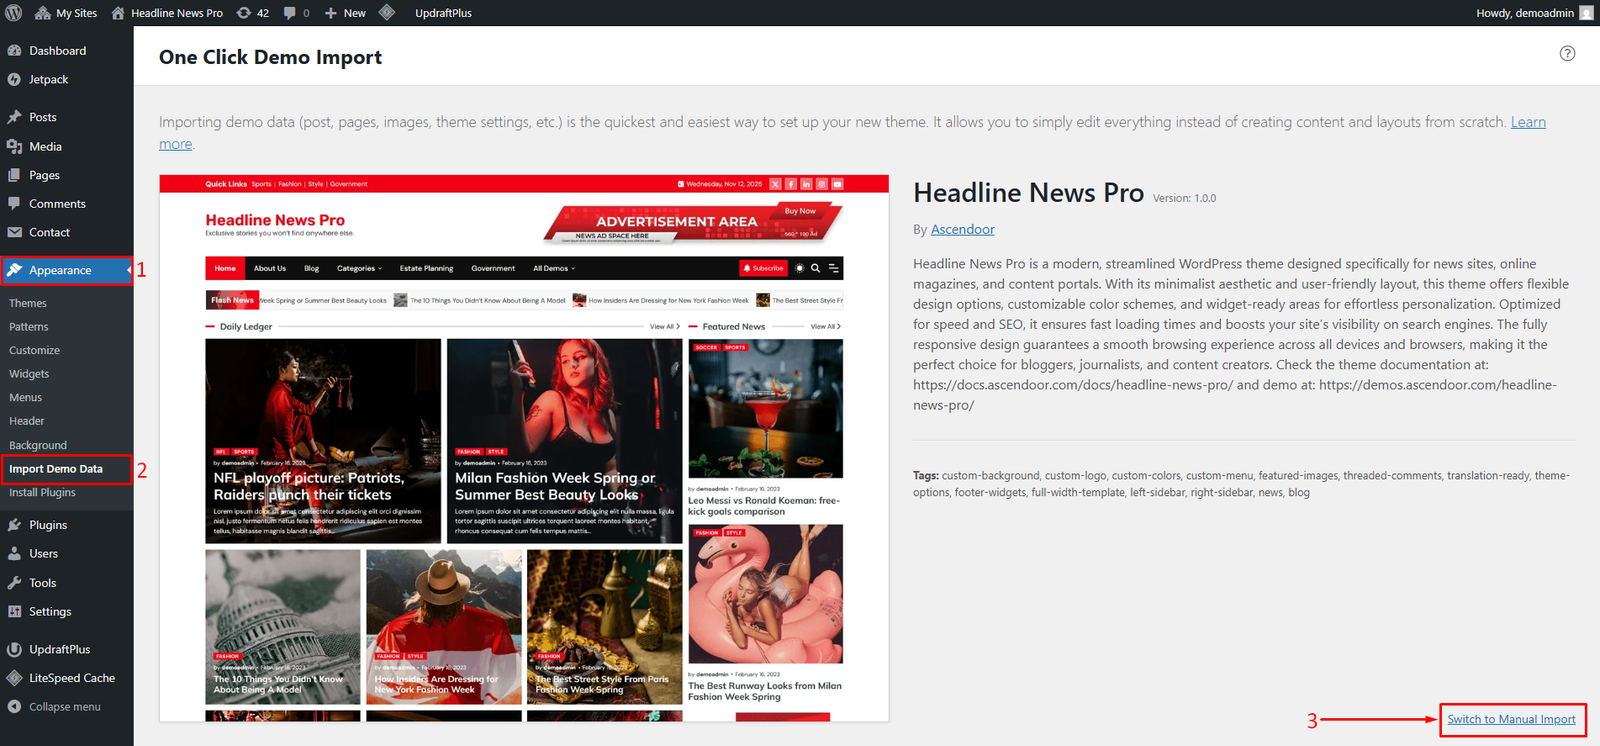The image size is (1600, 746).
Task: Select the Themes submenu item
Action: click(28, 303)
